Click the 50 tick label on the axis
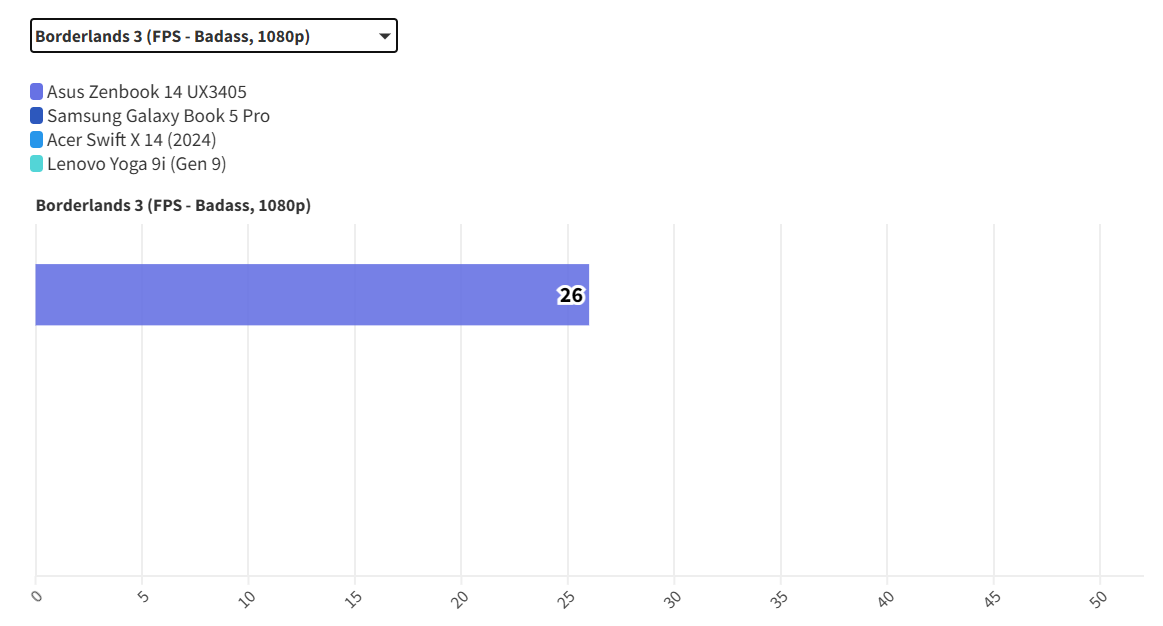Image resolution: width=1163 pixels, height=626 pixels. click(1099, 598)
